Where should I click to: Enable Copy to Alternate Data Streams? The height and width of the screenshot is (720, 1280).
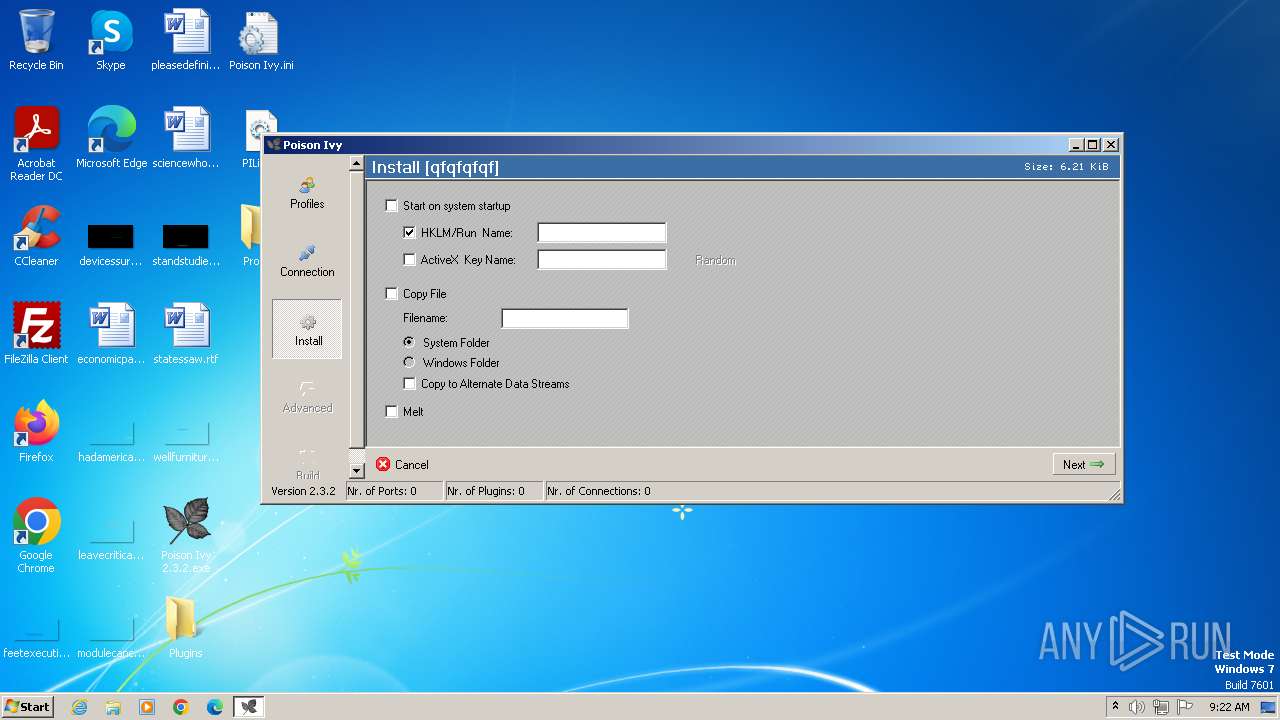(409, 384)
